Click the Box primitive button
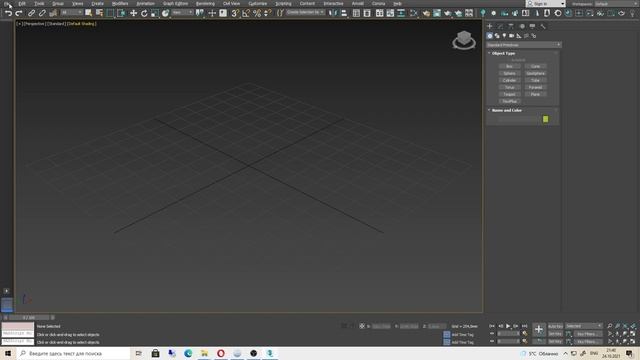 pos(509,67)
